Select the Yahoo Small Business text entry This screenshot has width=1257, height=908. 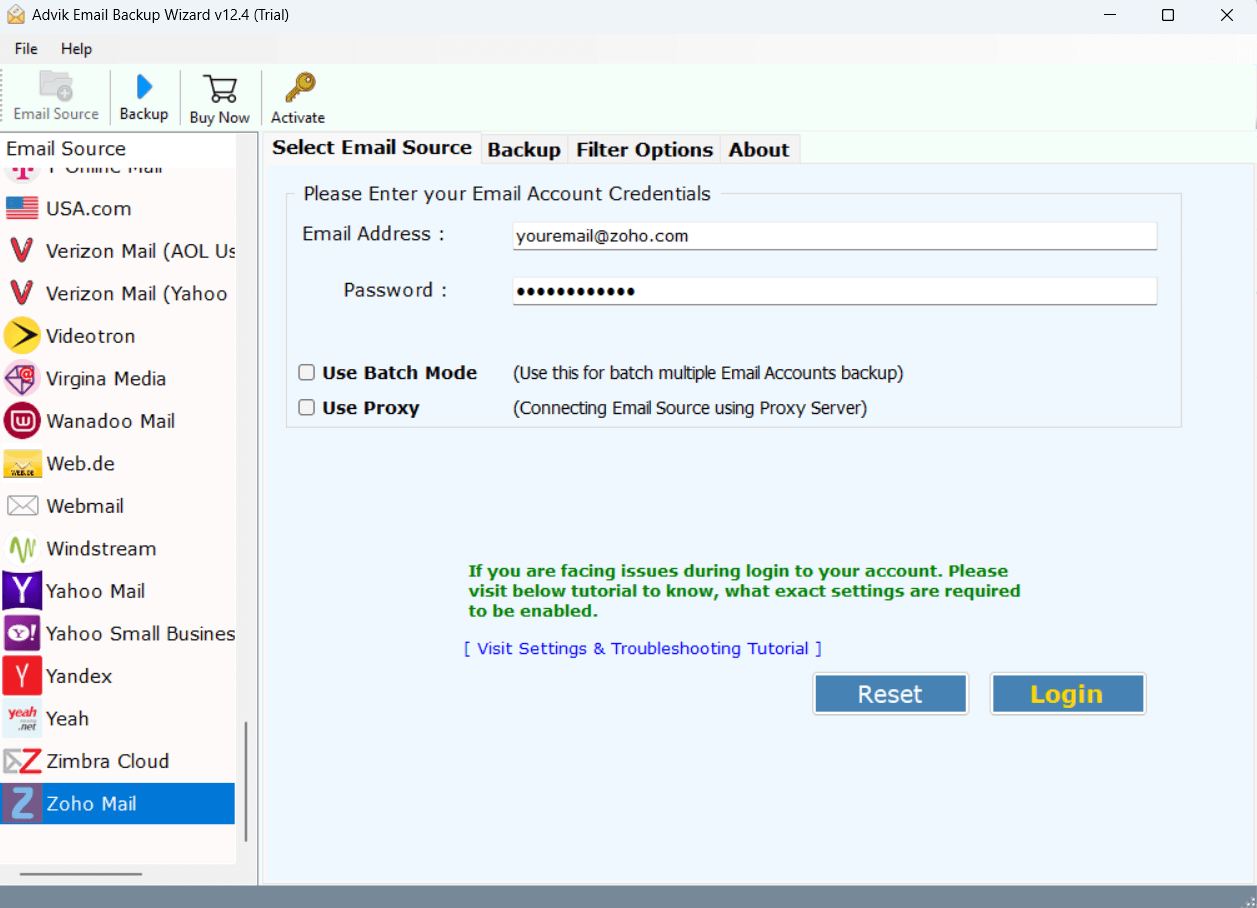click(140, 634)
